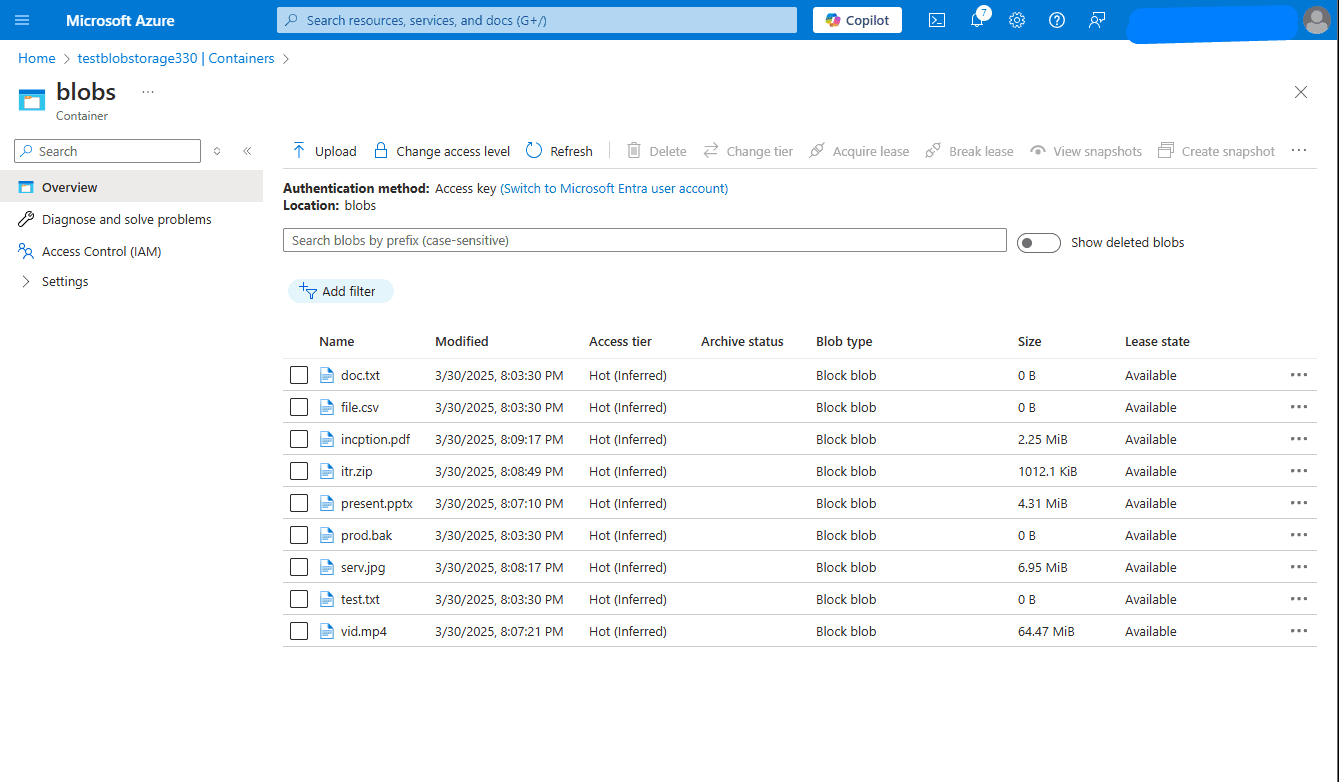The width and height of the screenshot is (1339, 782).
Task: Open the context menu for present.pptx row
Action: click(1299, 503)
